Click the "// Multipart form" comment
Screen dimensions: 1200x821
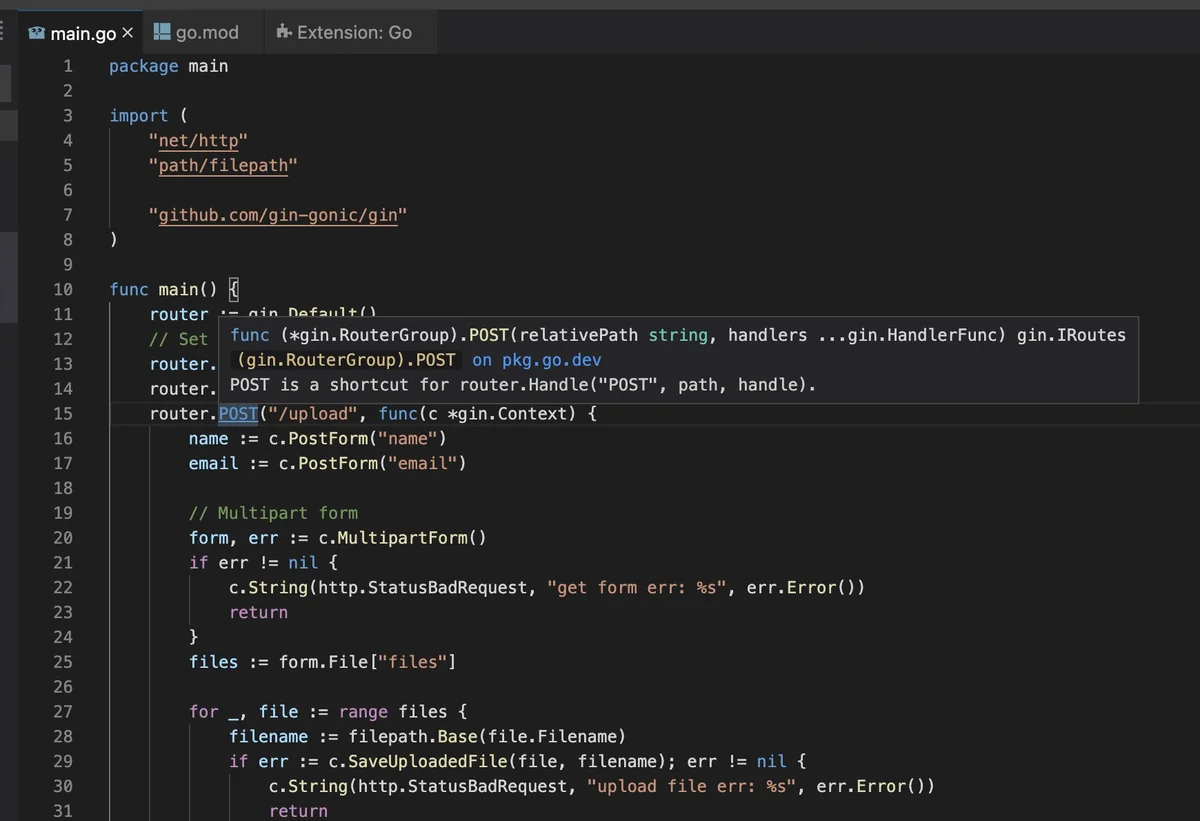[273, 513]
